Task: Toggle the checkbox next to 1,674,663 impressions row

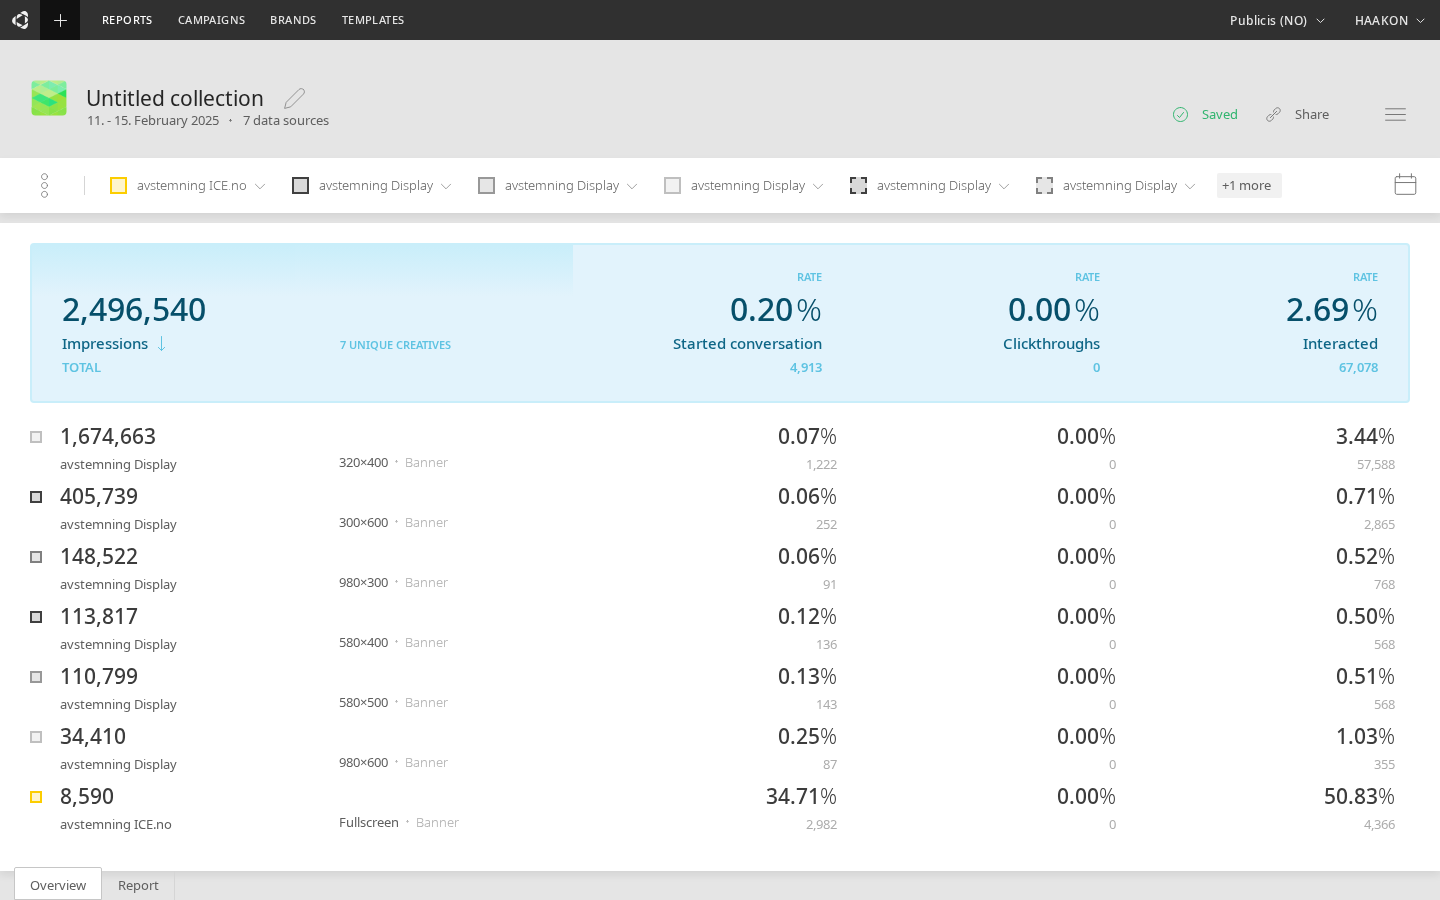Action: (36, 436)
